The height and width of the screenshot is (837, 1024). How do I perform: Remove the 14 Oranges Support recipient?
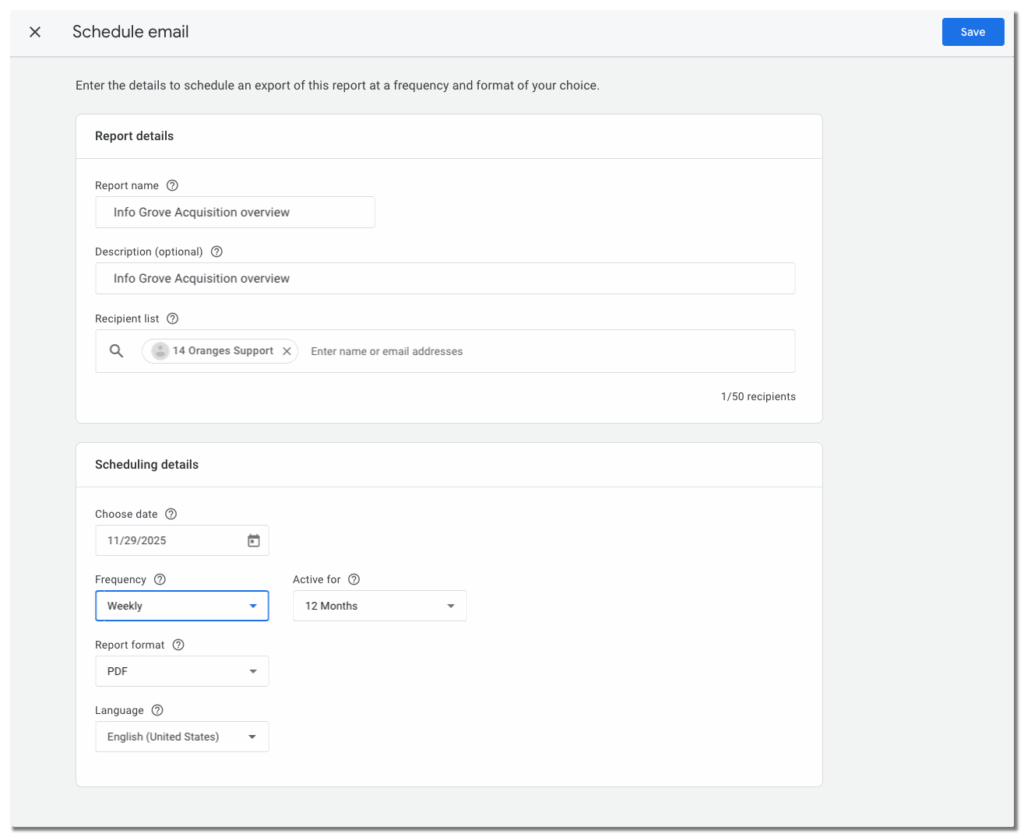coord(287,351)
